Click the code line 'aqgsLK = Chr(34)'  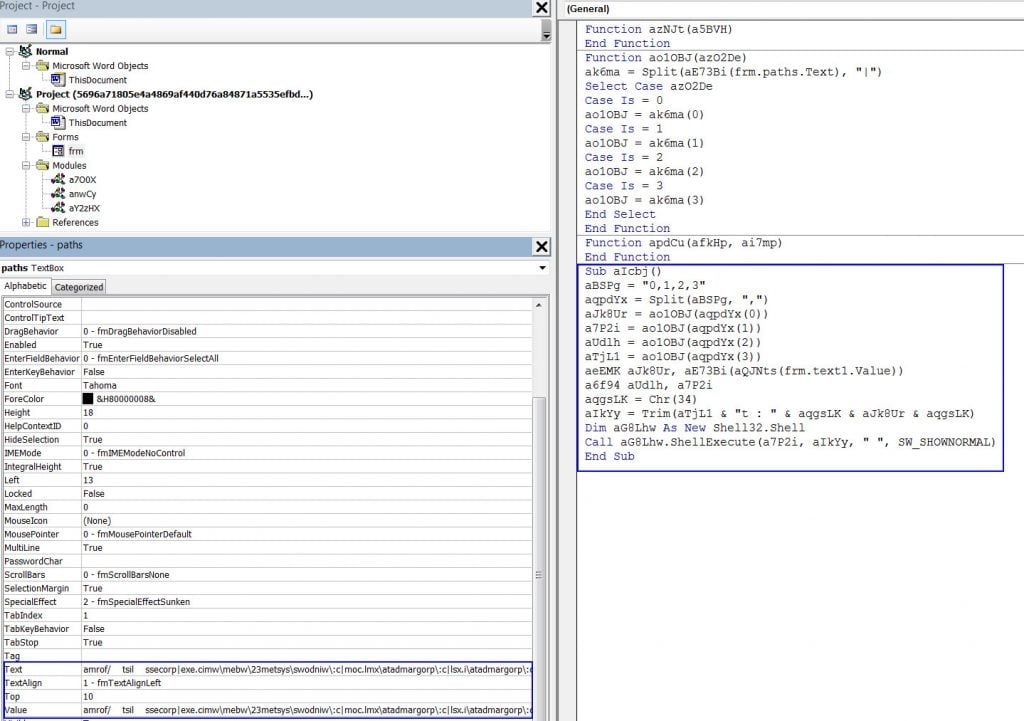coord(641,400)
